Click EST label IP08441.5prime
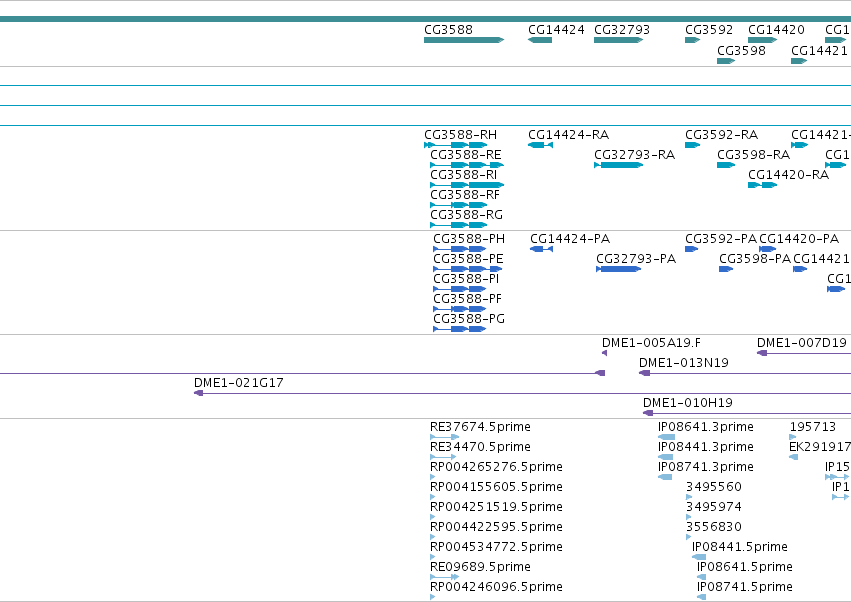Image resolution: width=851 pixels, height=602 pixels. point(740,548)
